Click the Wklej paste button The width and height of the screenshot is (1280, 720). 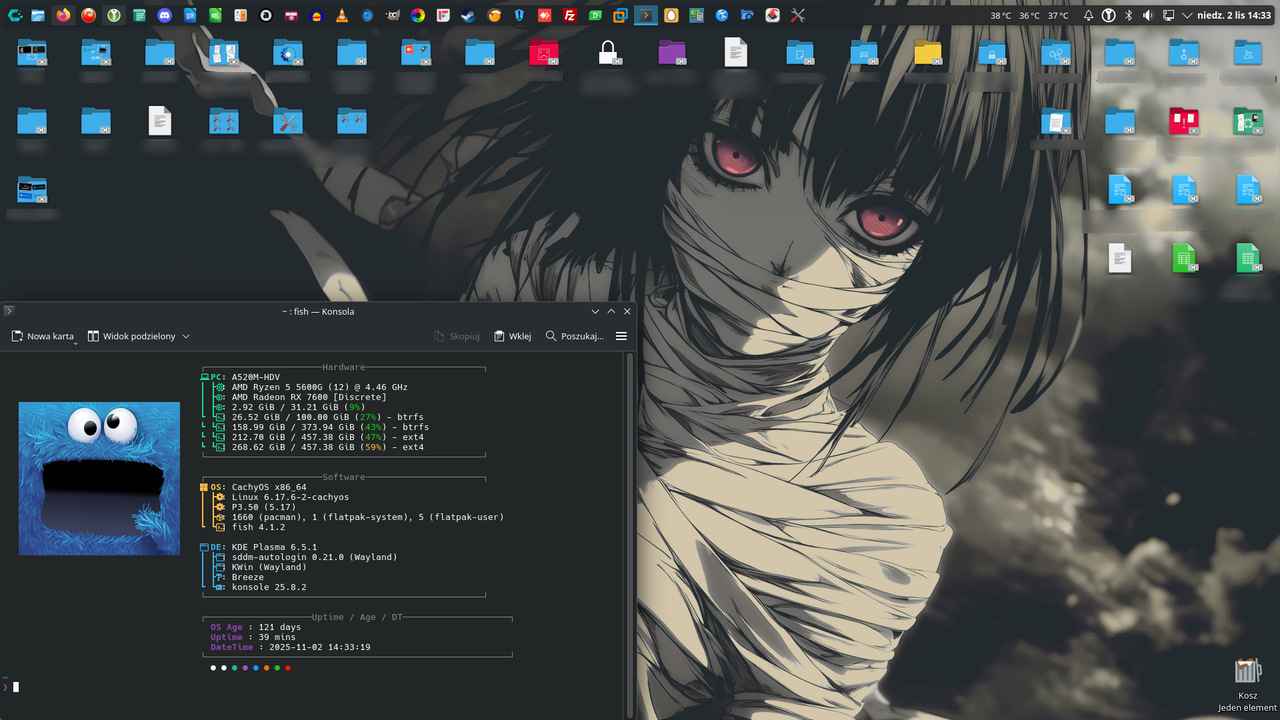tap(512, 337)
